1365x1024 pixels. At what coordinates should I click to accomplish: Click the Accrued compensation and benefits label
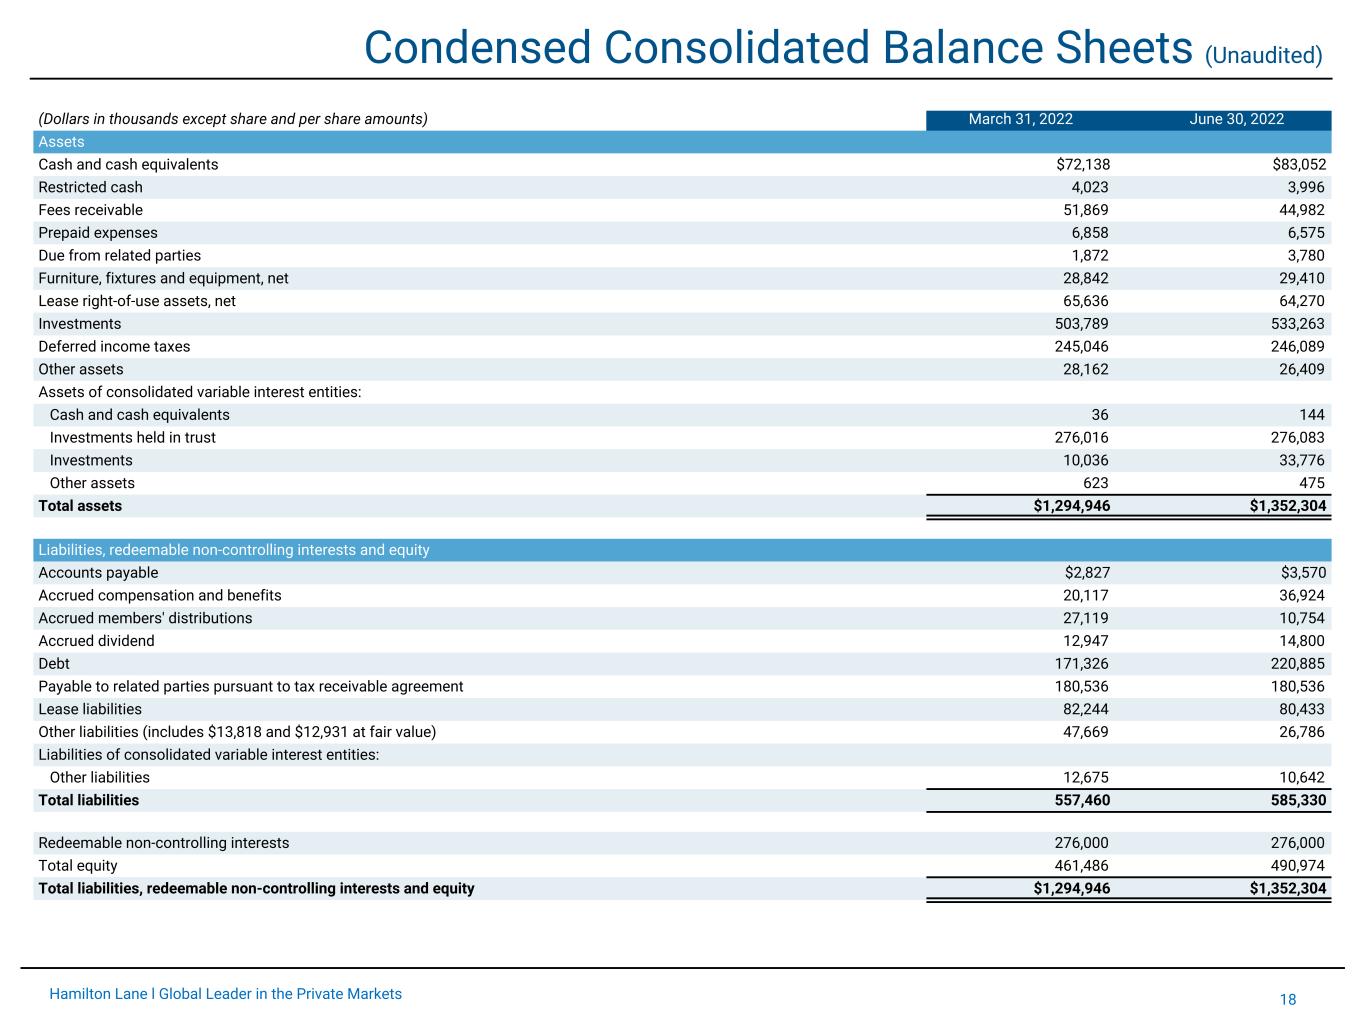click(x=160, y=596)
